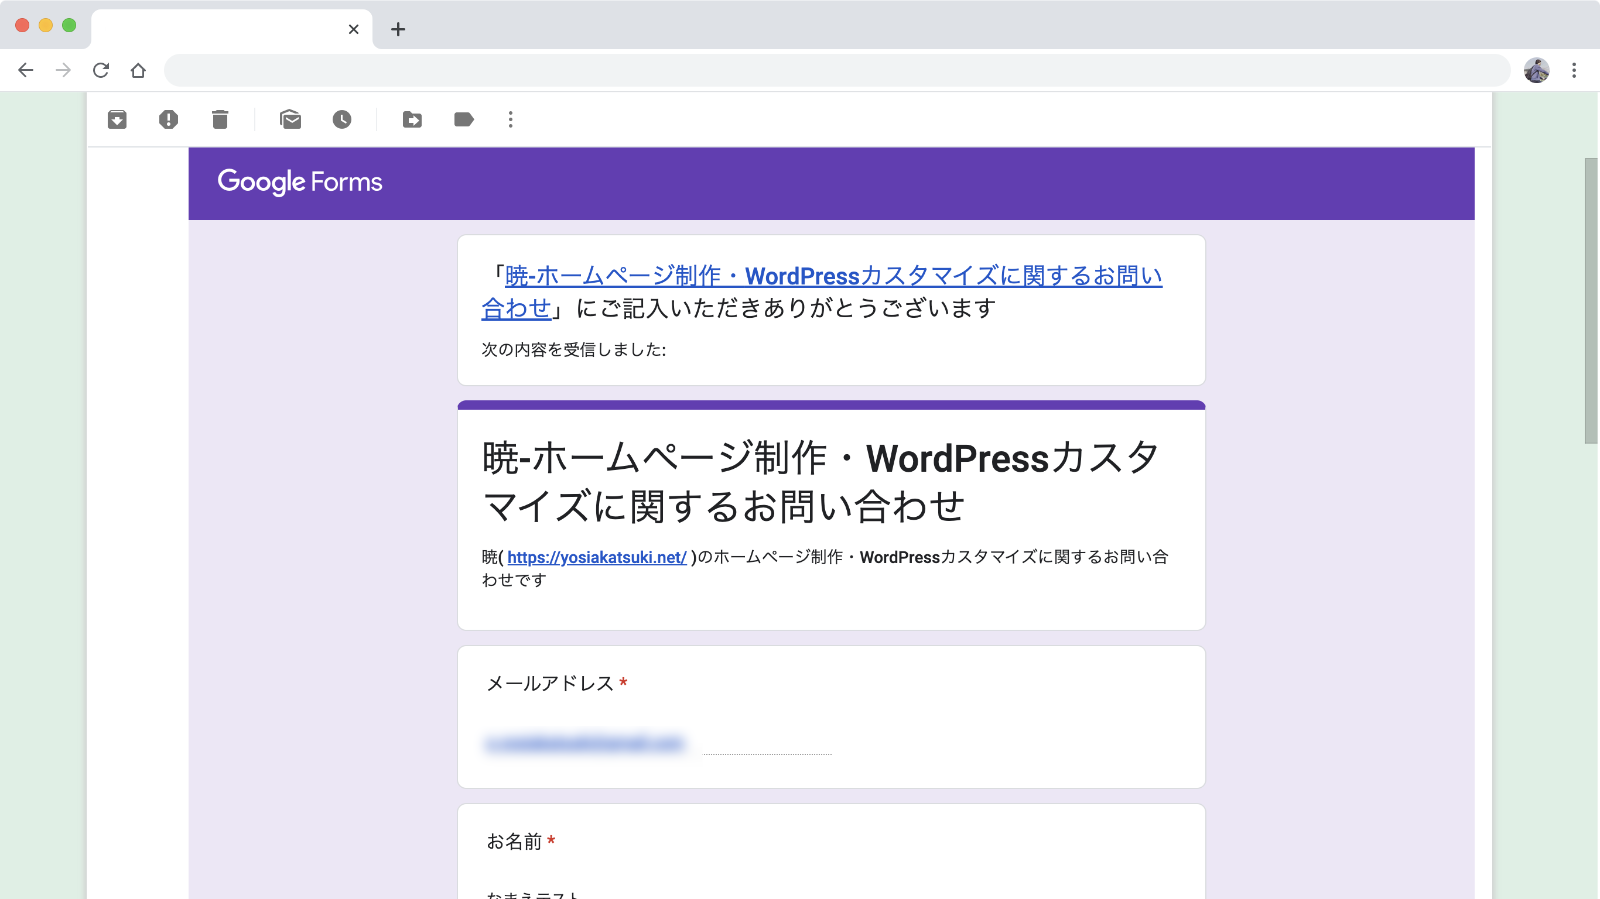The image size is (1600, 899).
Task: Click the page vertical scrollbar thumb
Action: [1591, 300]
